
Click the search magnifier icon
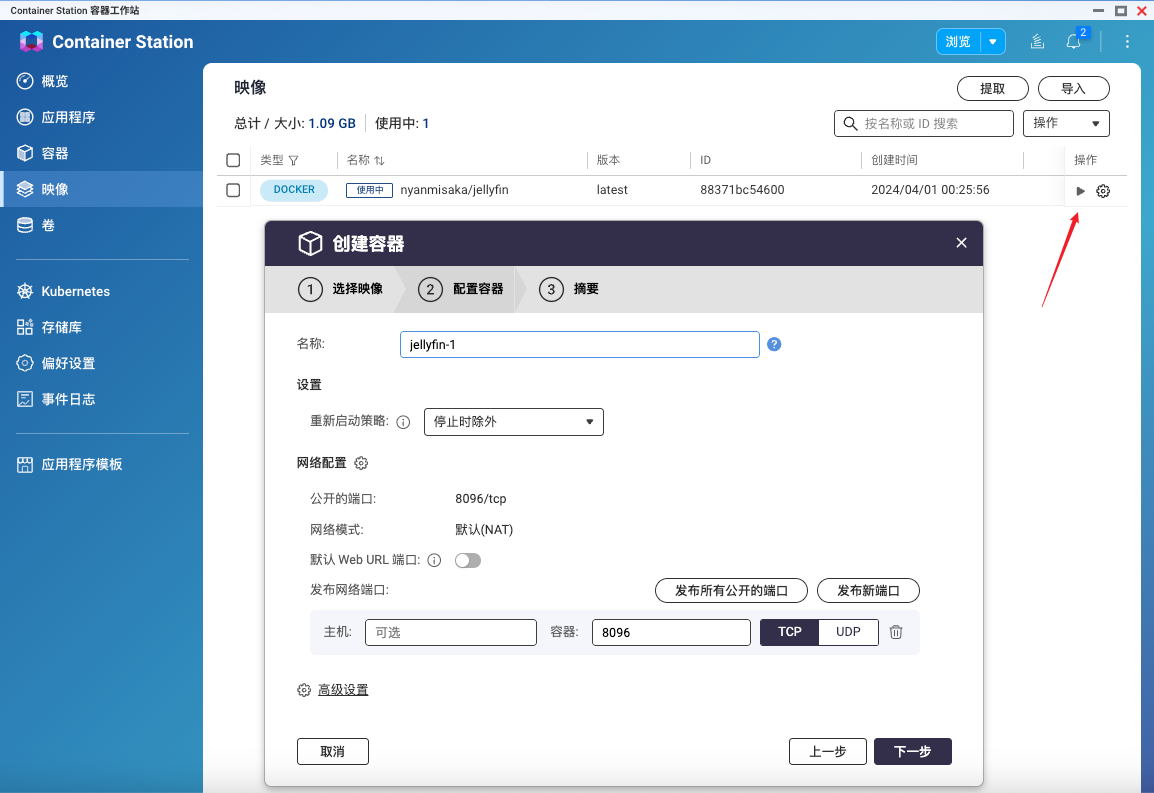click(x=850, y=124)
